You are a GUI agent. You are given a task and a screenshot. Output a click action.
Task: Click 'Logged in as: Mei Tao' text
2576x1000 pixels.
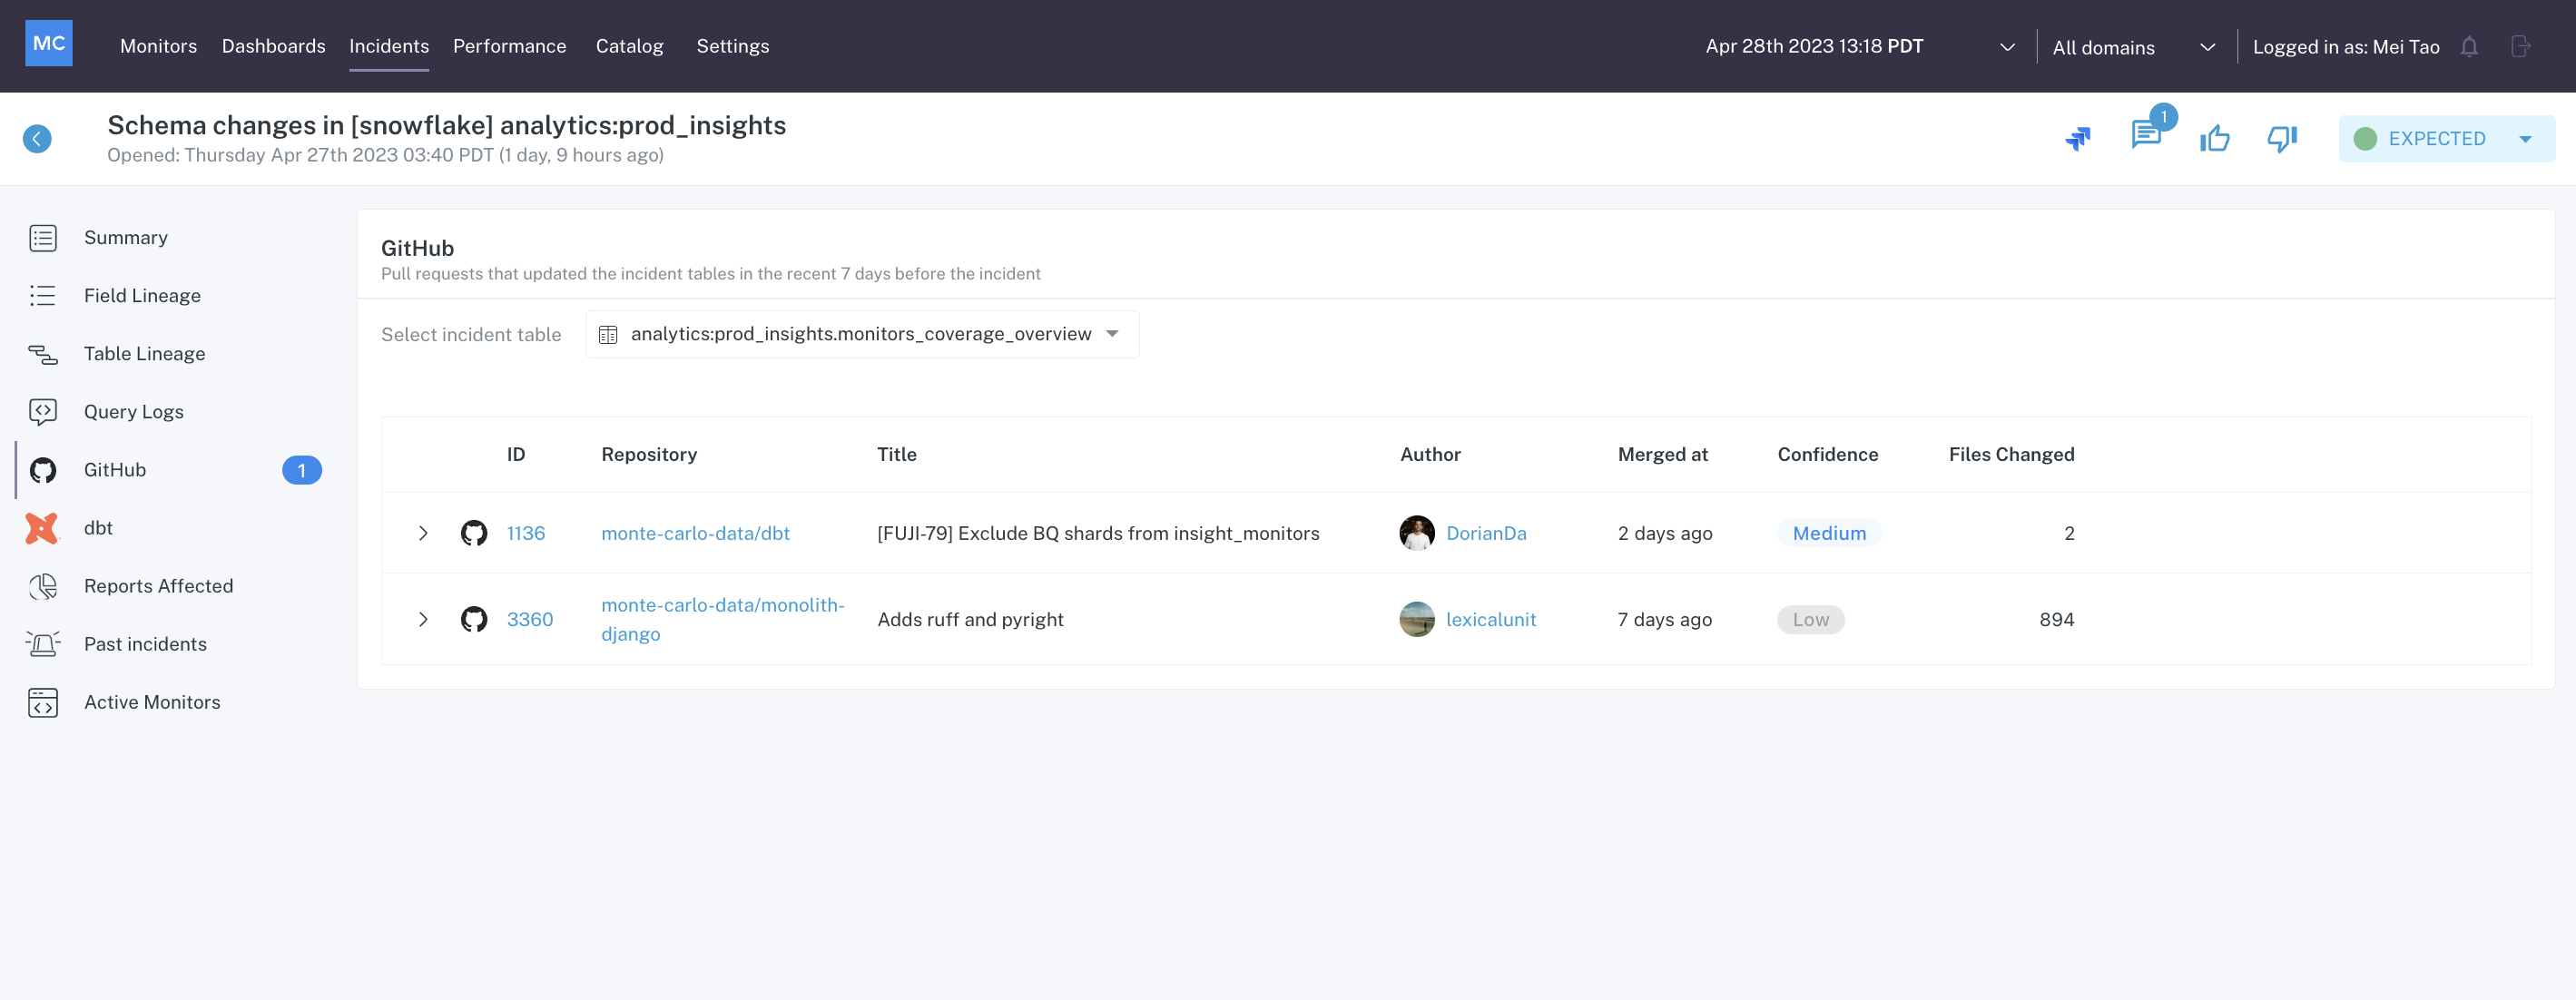(x=2346, y=47)
